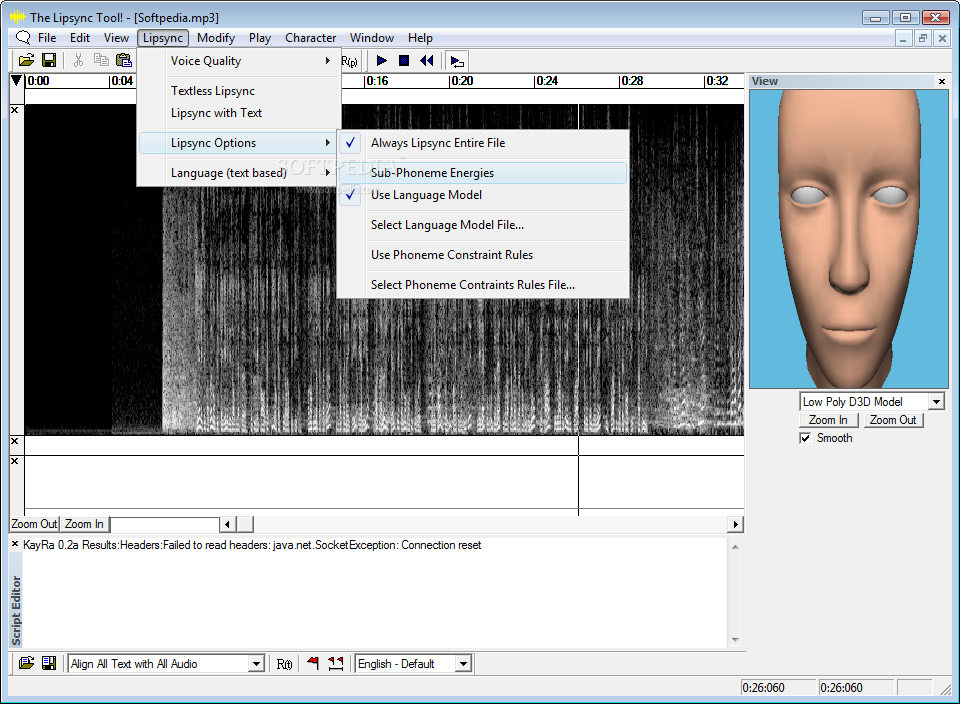Image resolution: width=960 pixels, height=704 pixels.
Task: Expand the Lipsync Options submenu
Action: (x=238, y=143)
